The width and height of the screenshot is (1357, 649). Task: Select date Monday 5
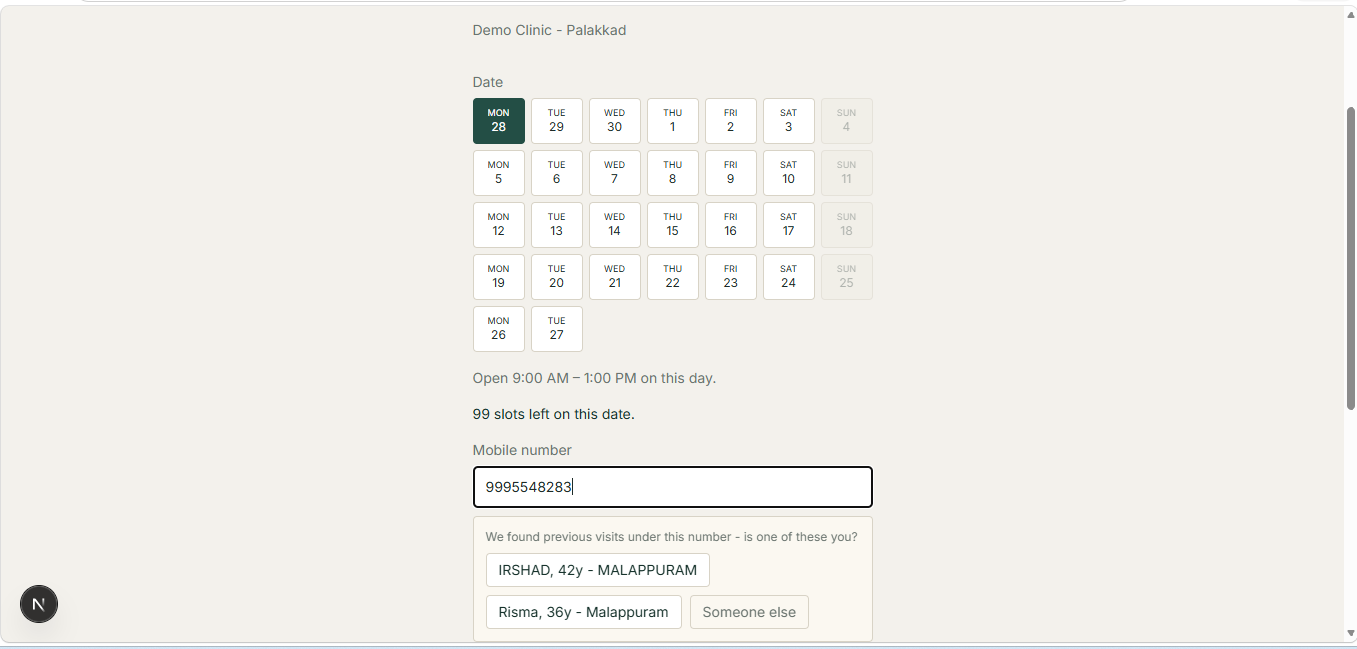[x=499, y=173]
